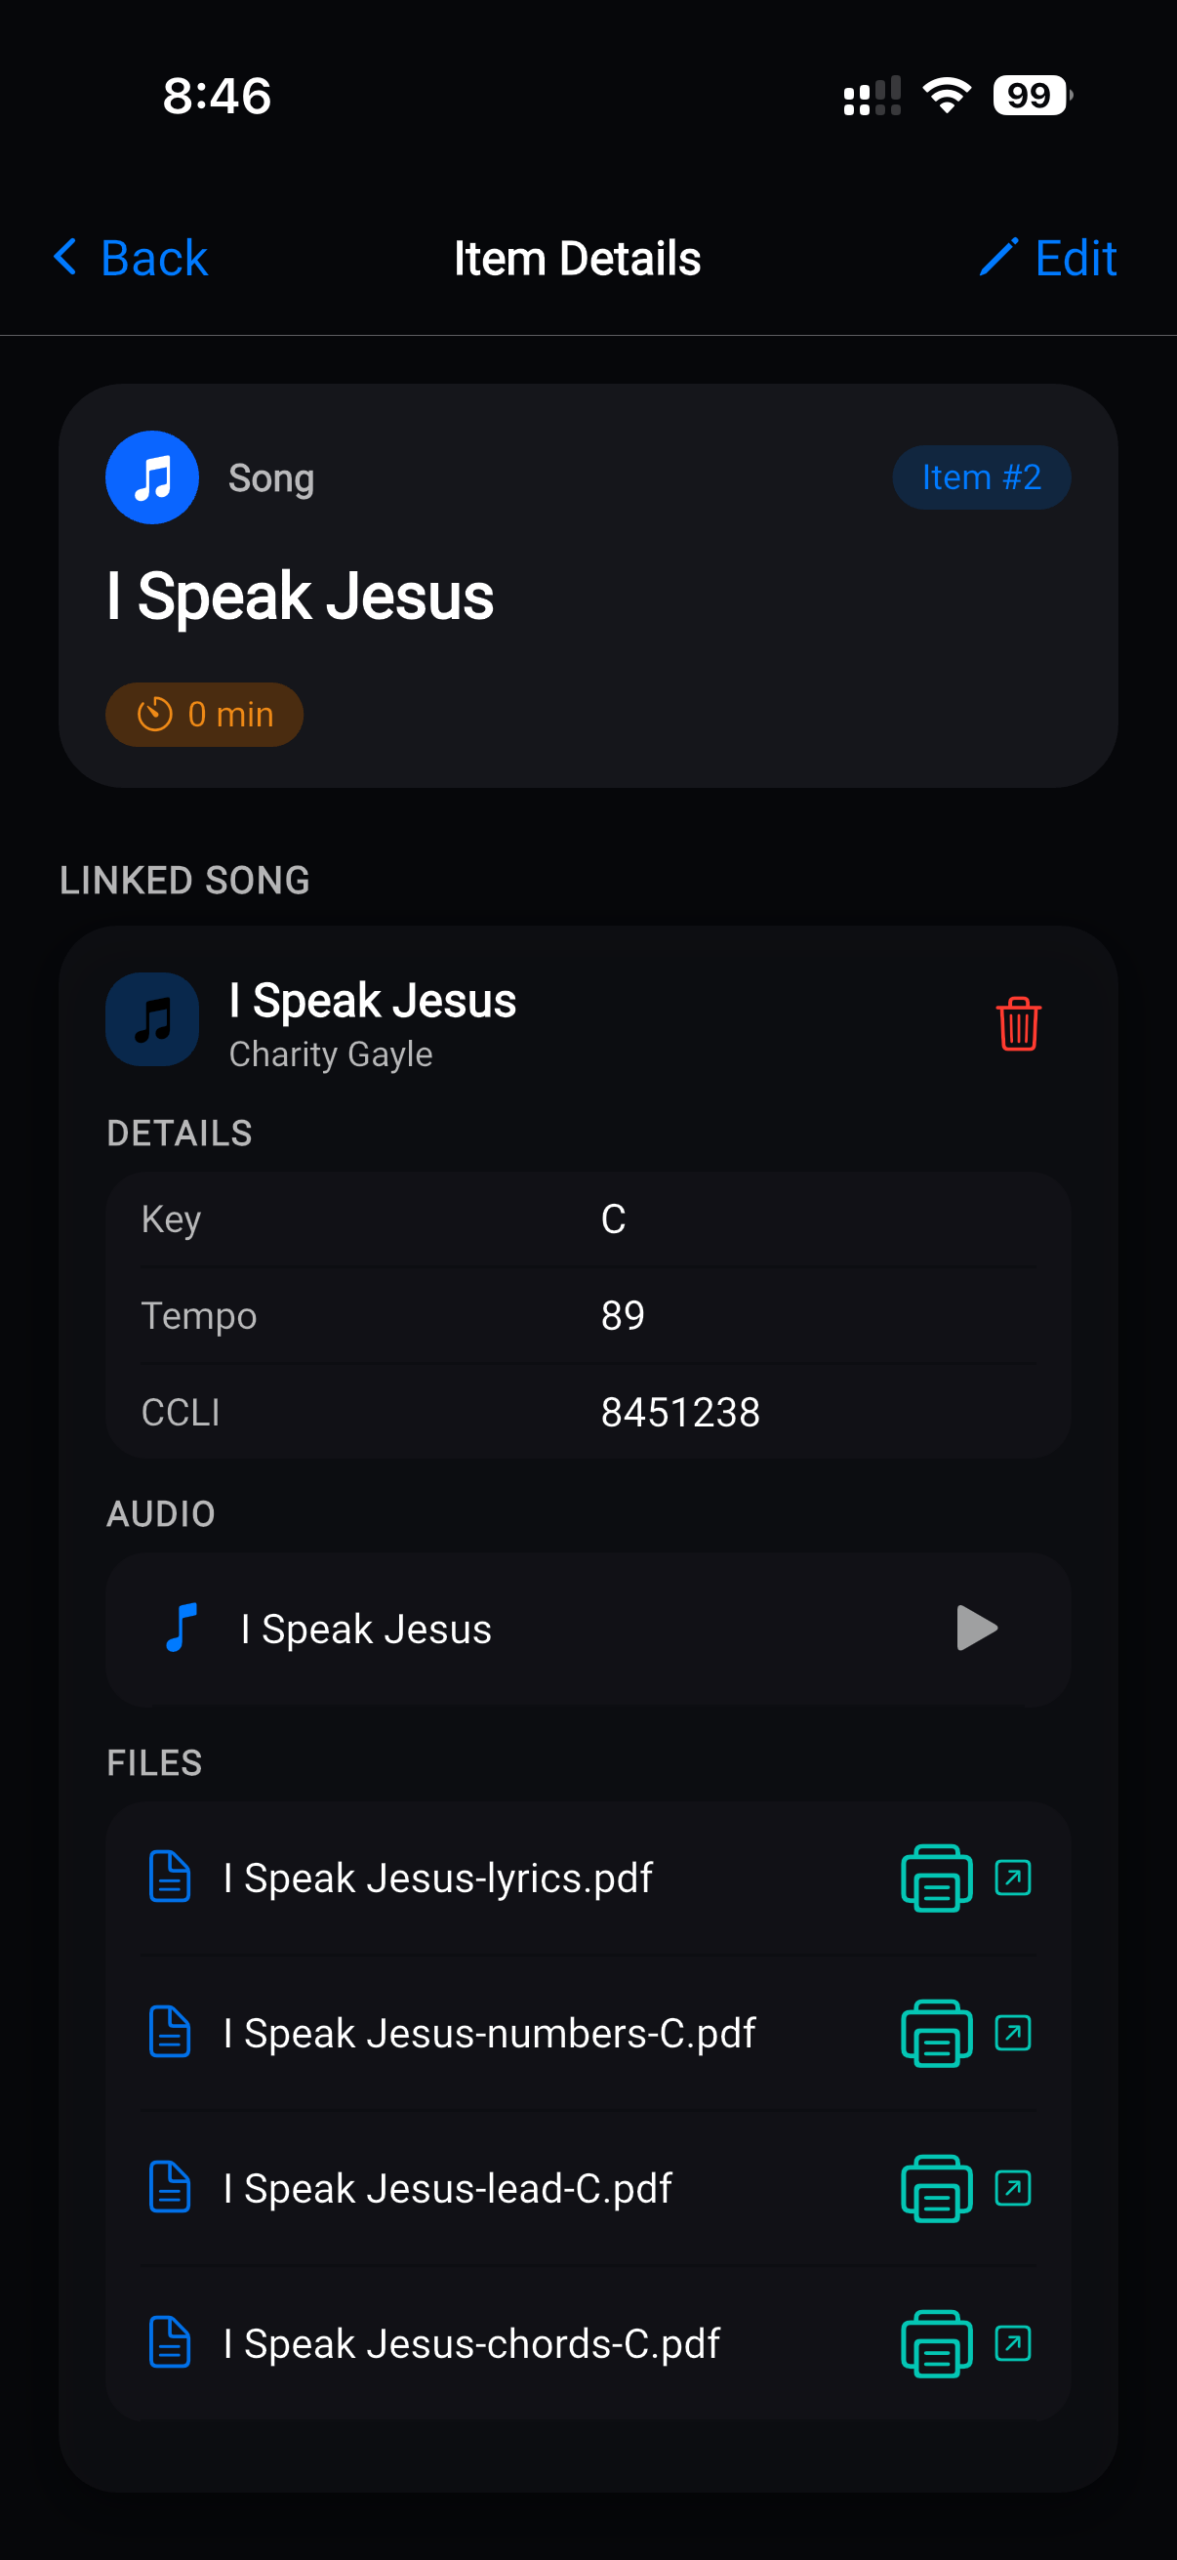Tap the Tempo 89 row
Screen dimensions: 1177x2560
click(x=588, y=1315)
